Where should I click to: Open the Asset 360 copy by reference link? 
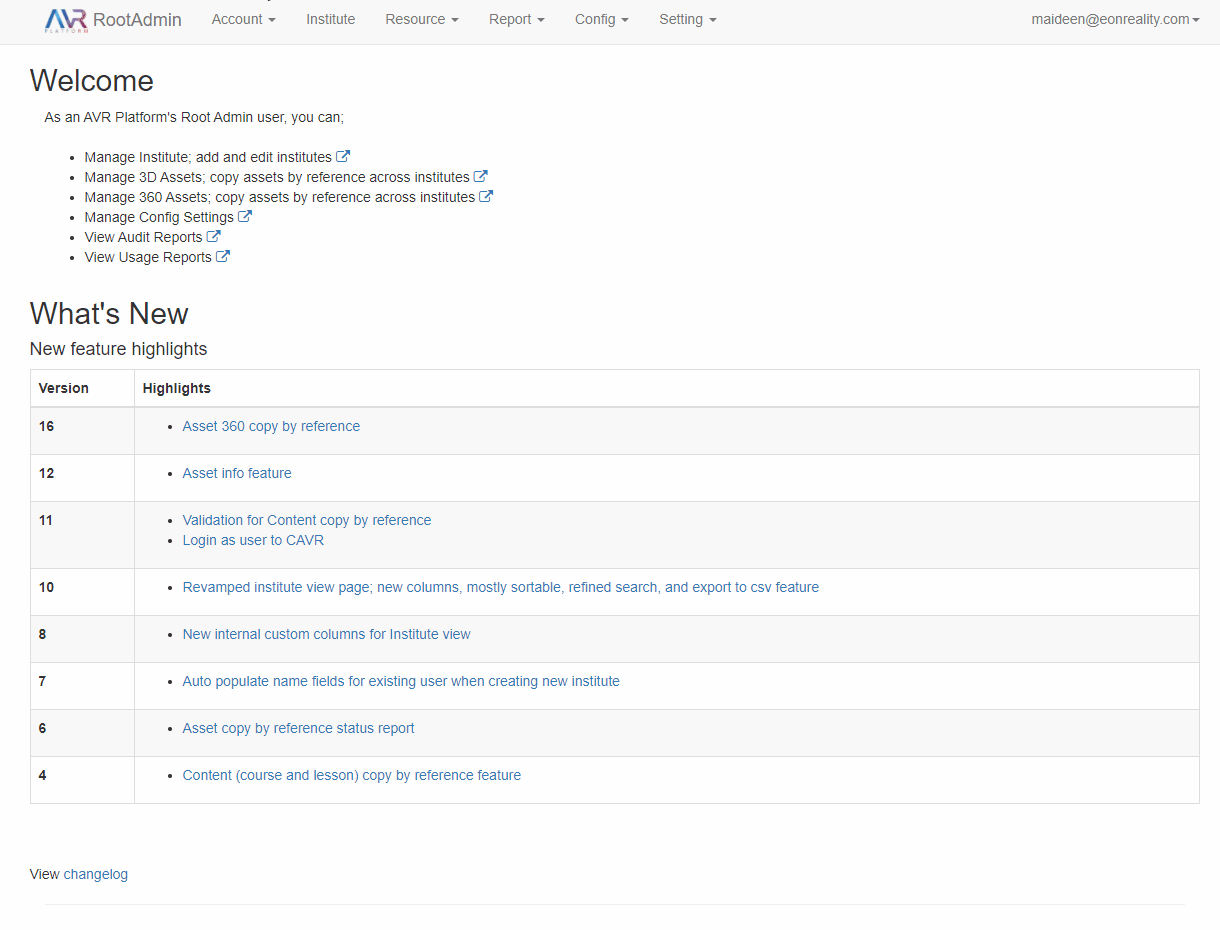pyautogui.click(x=271, y=426)
